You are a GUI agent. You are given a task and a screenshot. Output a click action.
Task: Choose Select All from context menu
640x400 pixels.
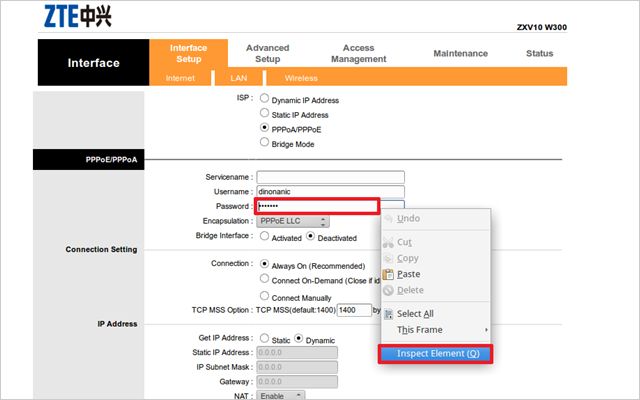pos(415,313)
